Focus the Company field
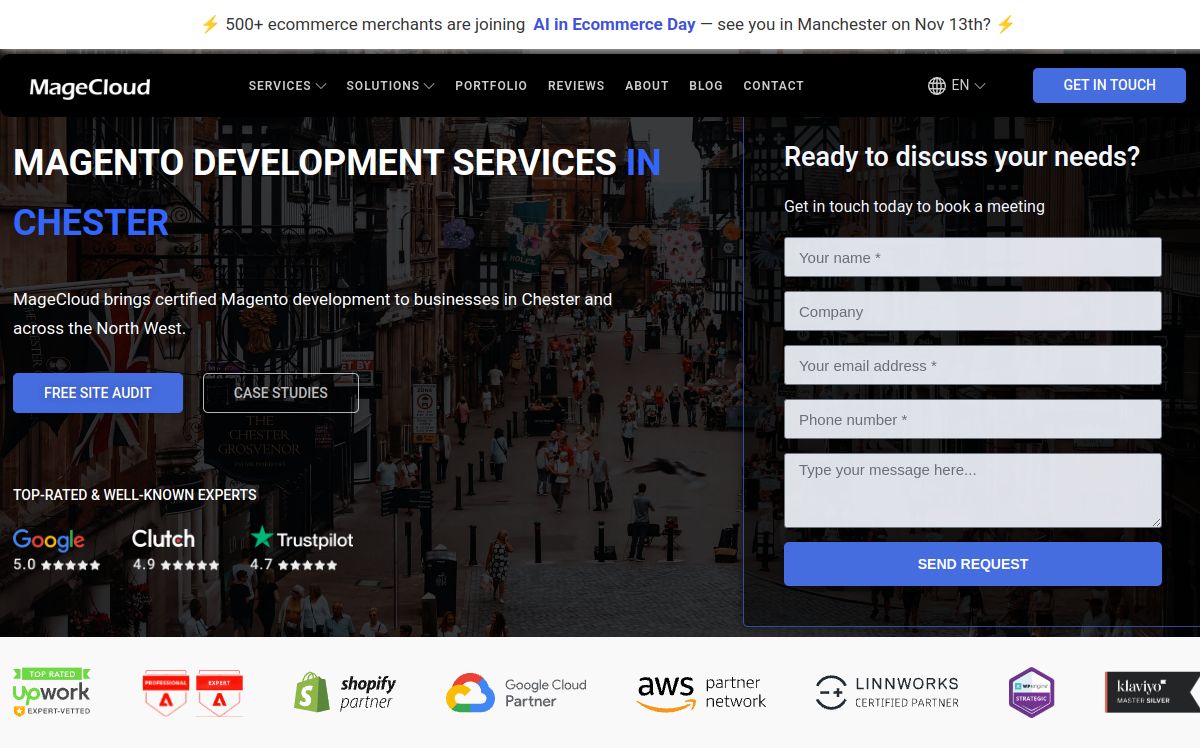The height and width of the screenshot is (750, 1200). [x=973, y=311]
